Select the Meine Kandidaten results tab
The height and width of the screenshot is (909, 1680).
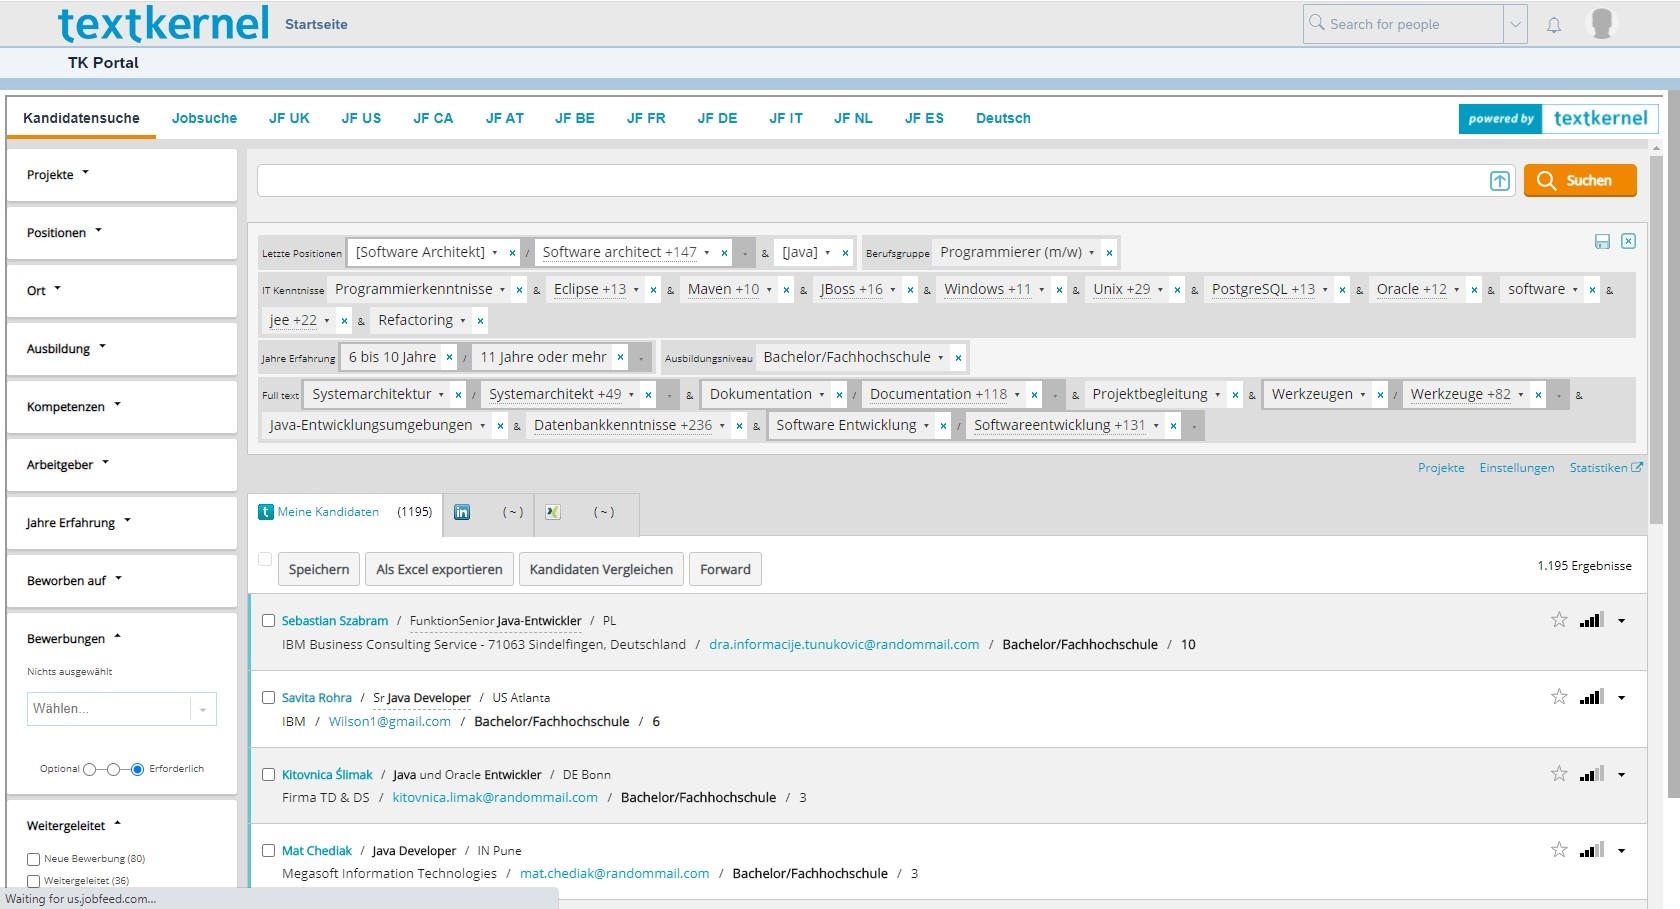point(345,512)
